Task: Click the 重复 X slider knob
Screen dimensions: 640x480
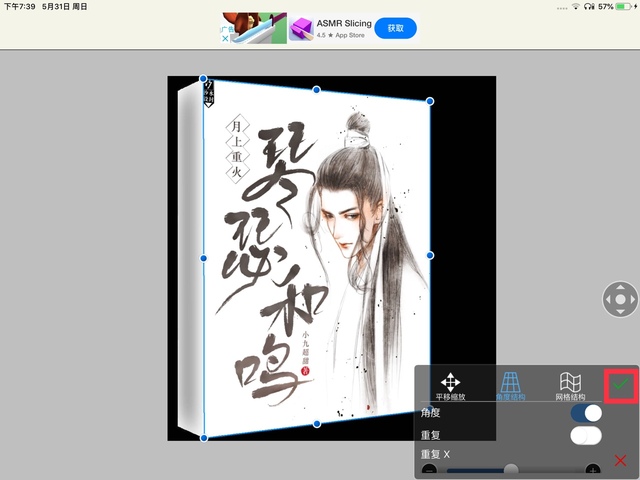Action: (511, 469)
